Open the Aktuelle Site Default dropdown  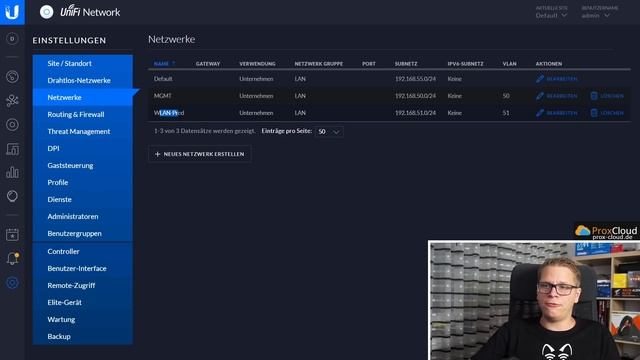(x=551, y=16)
